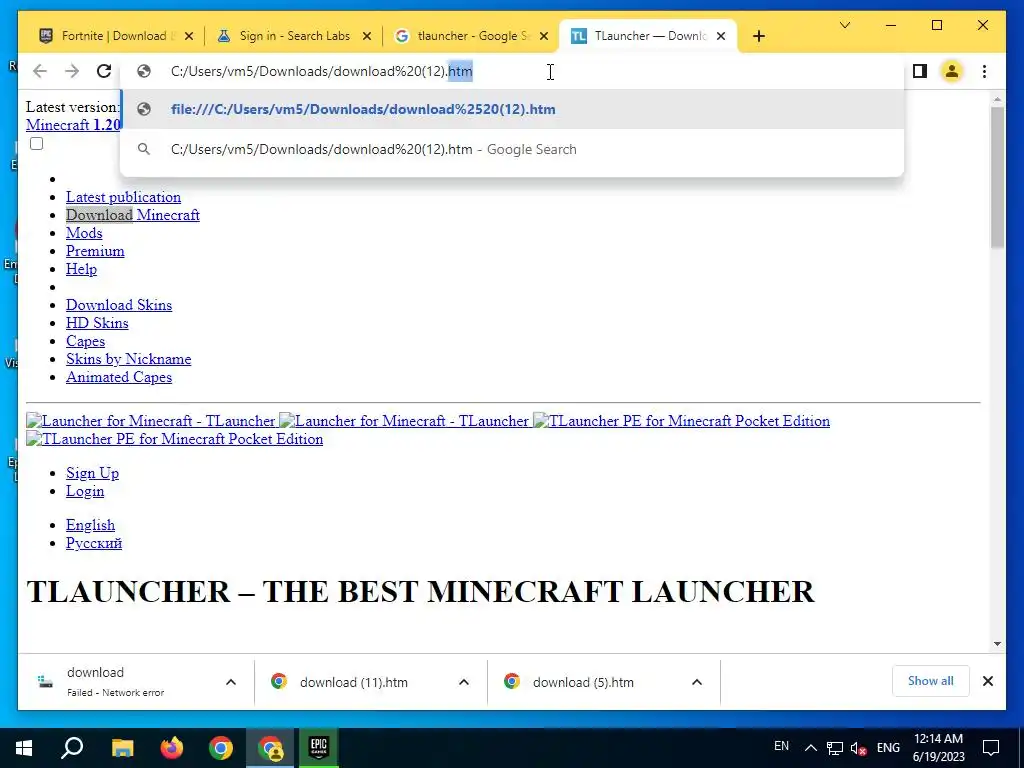Image resolution: width=1024 pixels, height=768 pixels.
Task: Click the TLauncher PE image link after the two Launcher links
Action: (681, 421)
